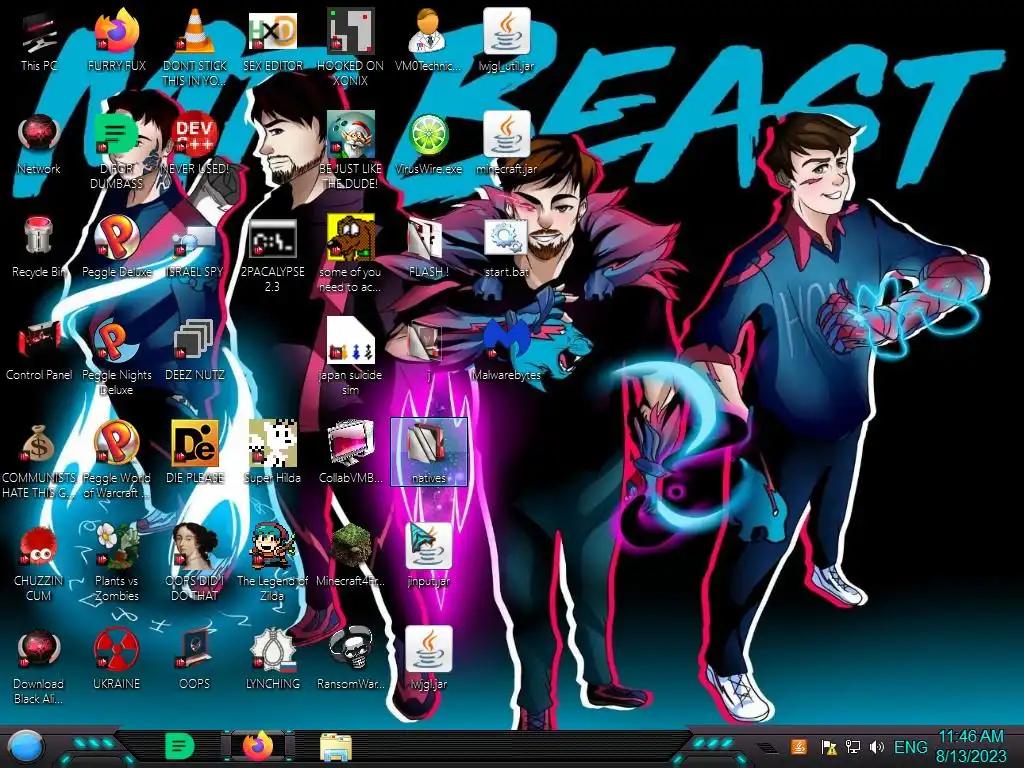Viewport: 1024px width, 768px height.
Task: Select the dog icon 'some of you need'
Action: pos(350,254)
